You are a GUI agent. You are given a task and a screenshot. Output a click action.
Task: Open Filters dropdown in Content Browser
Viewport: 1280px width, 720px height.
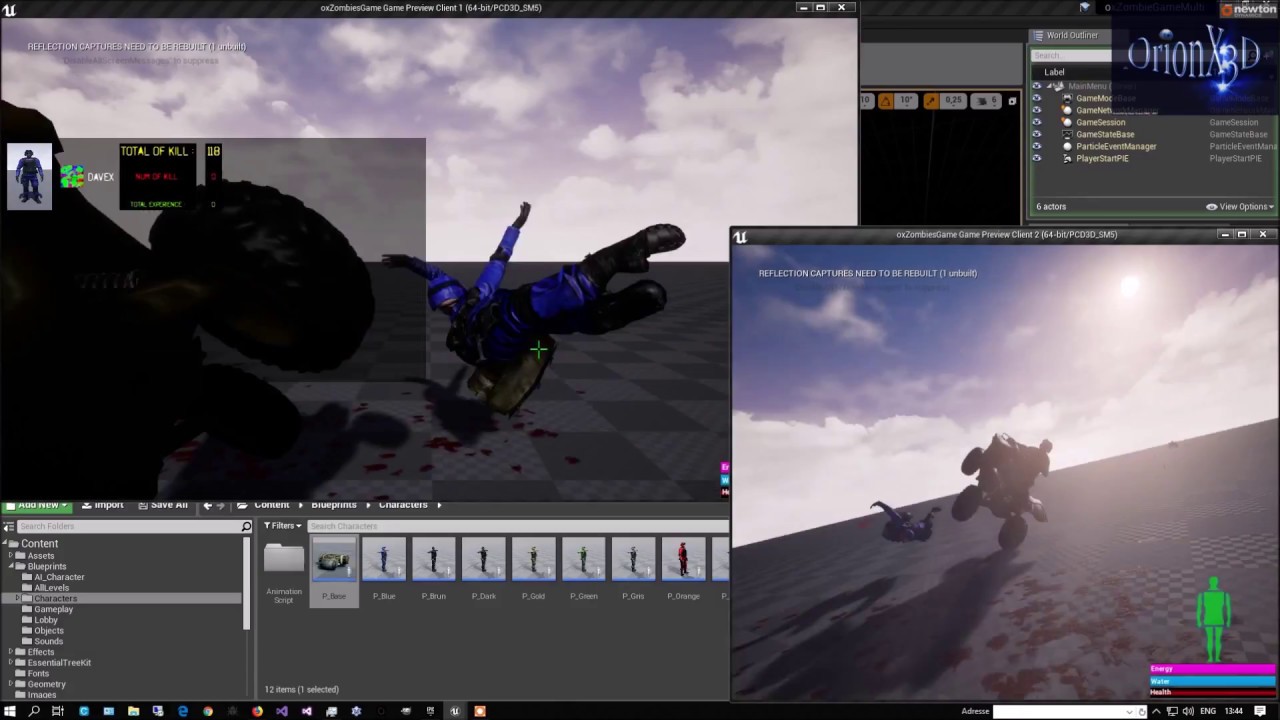click(282, 526)
